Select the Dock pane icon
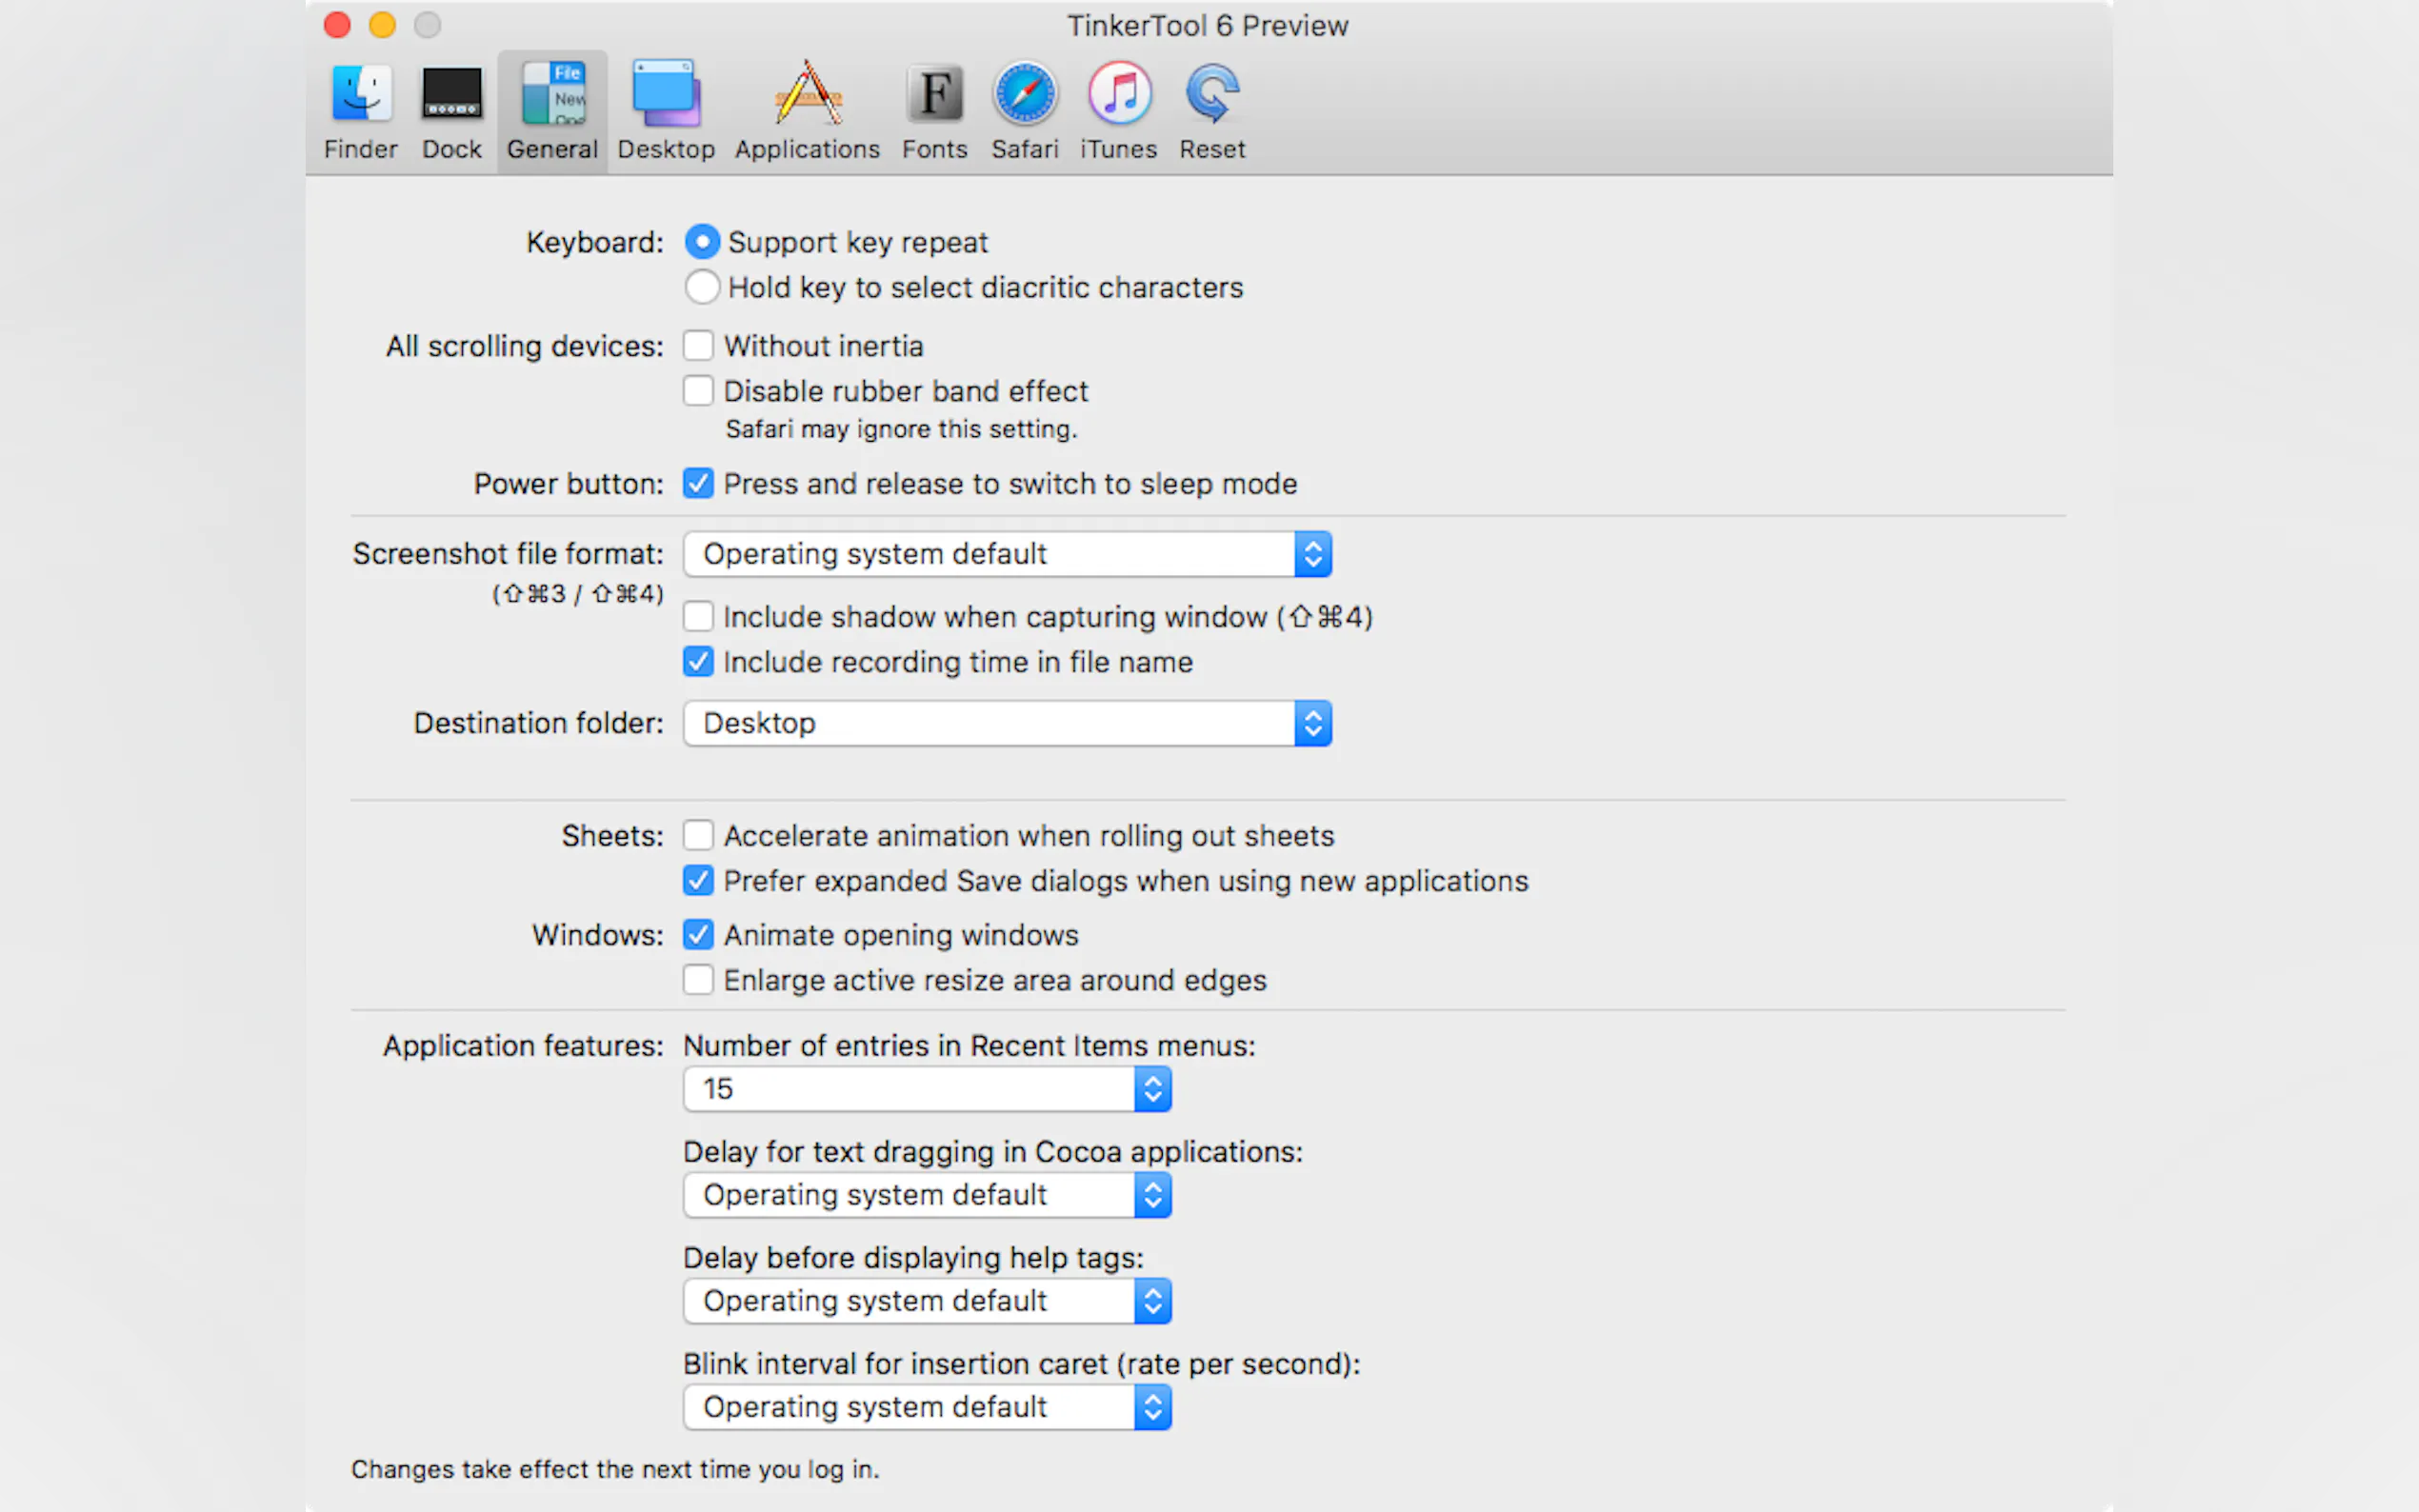Screen dimensions: 2419x1512 (x=451, y=95)
